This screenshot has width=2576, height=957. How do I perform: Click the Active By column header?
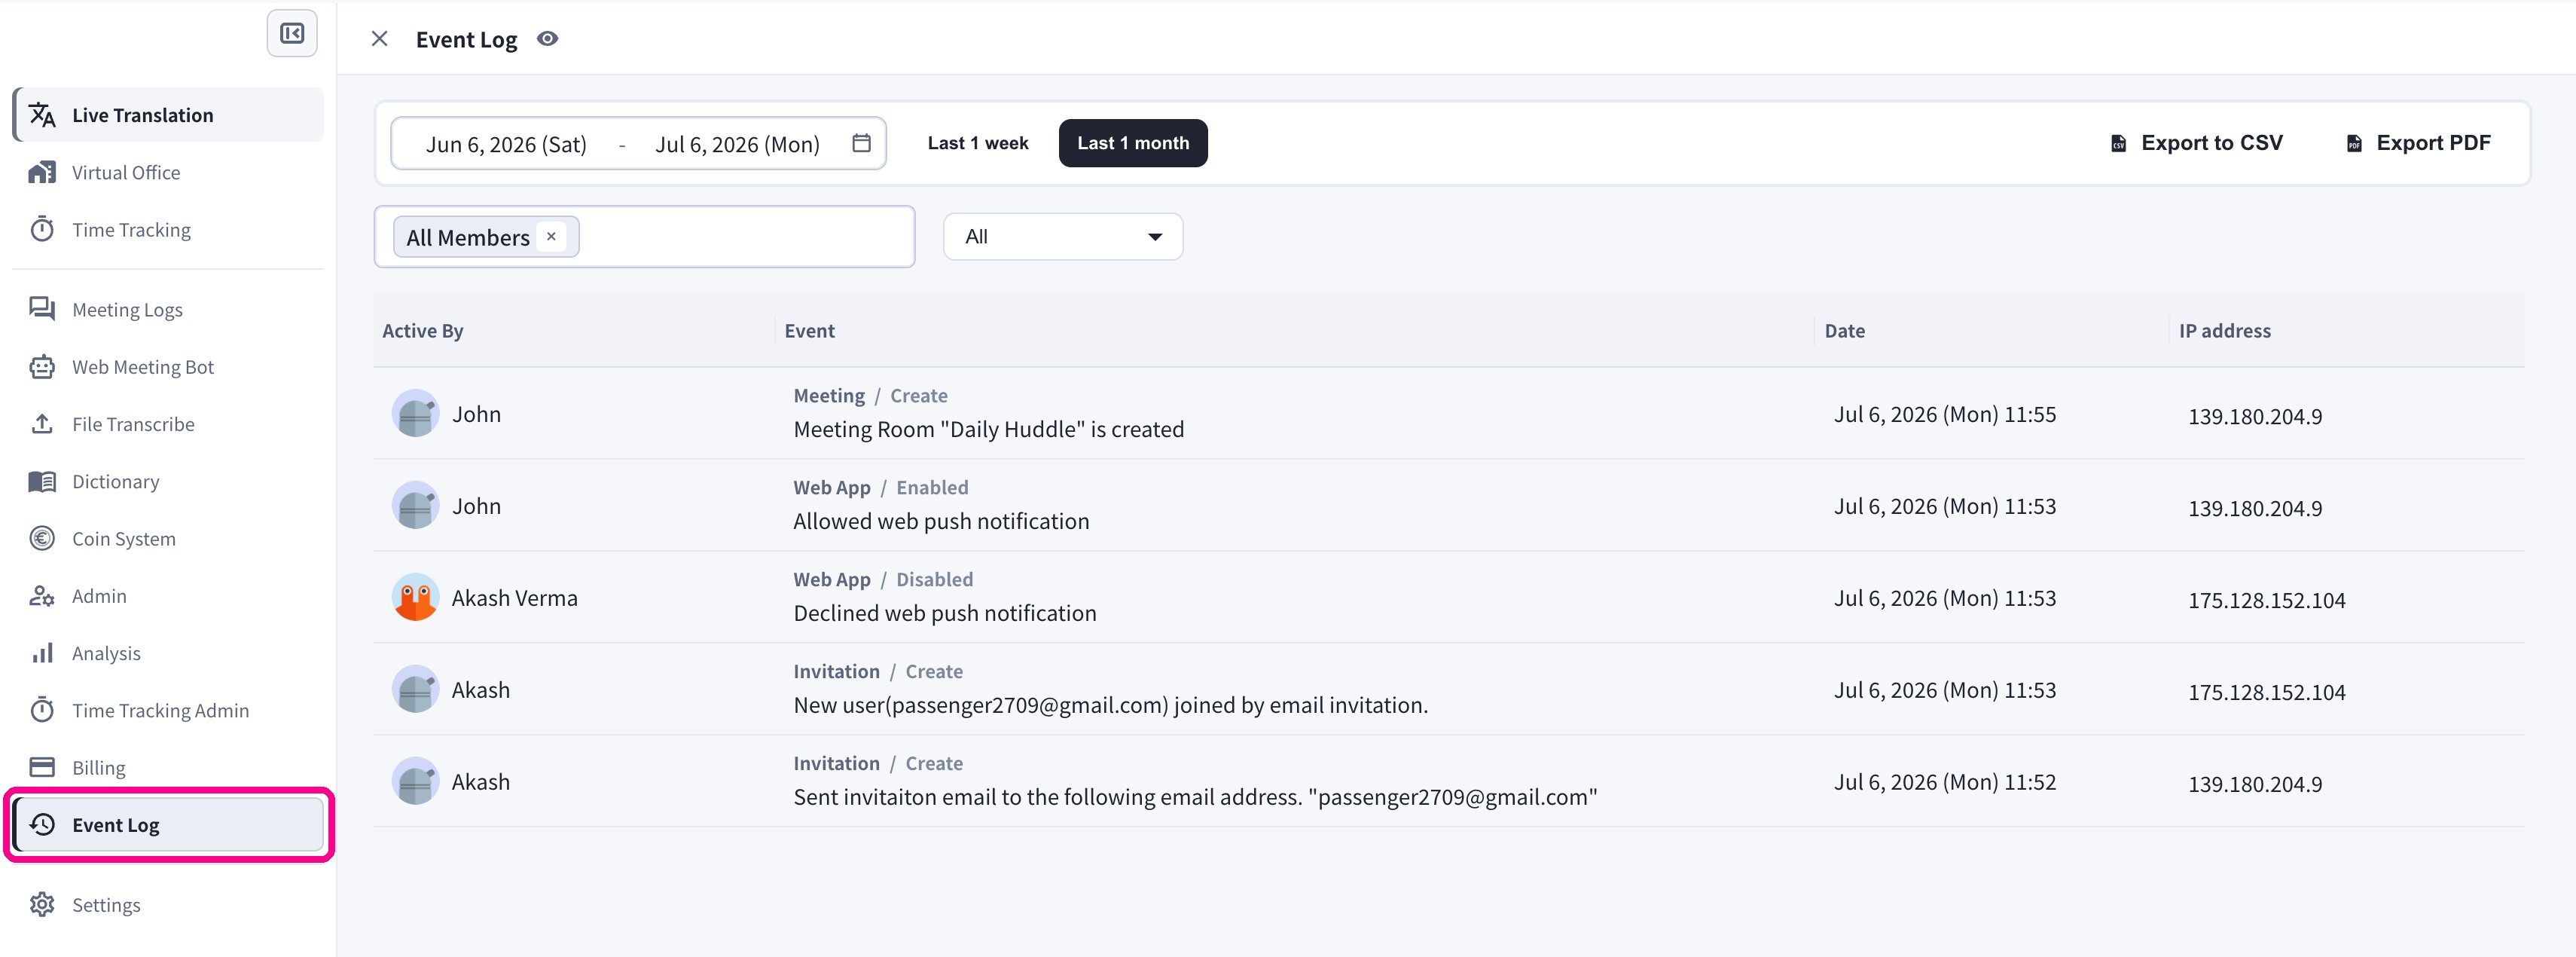pos(423,331)
